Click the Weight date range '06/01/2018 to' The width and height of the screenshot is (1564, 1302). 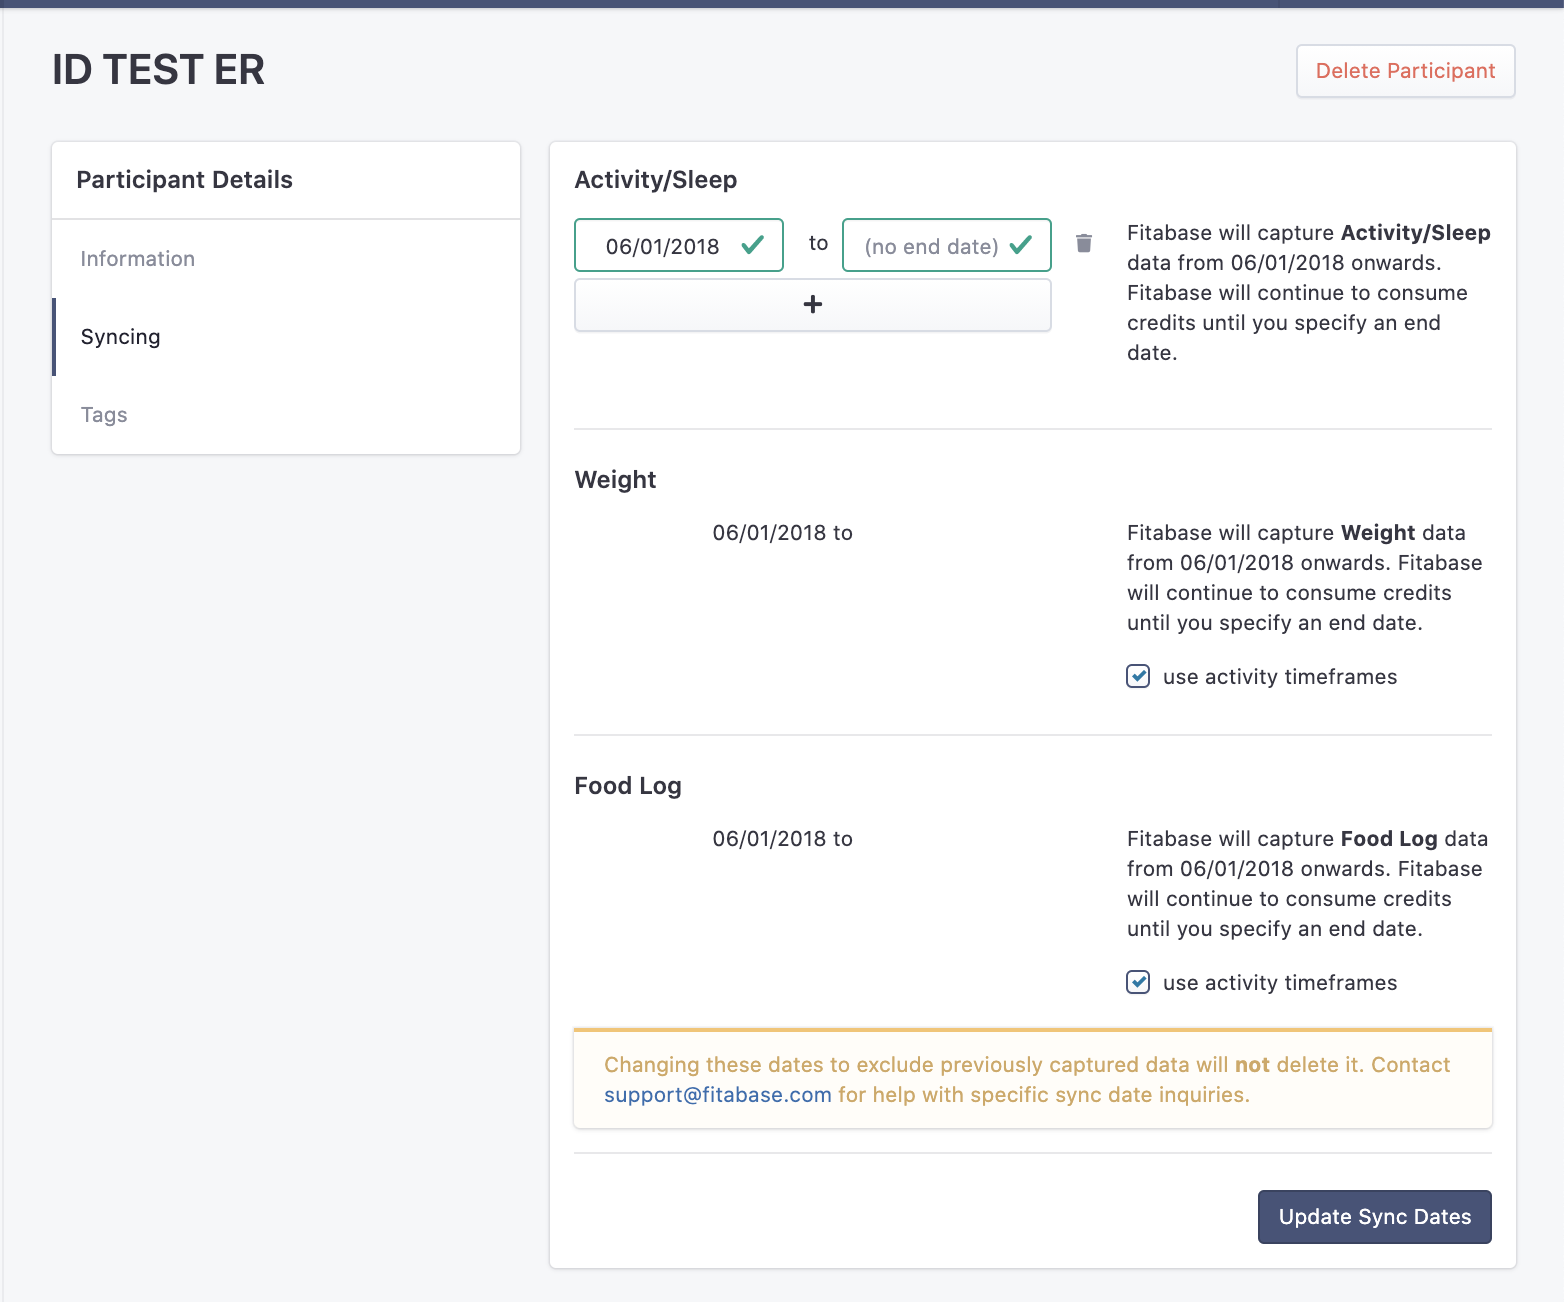[782, 533]
